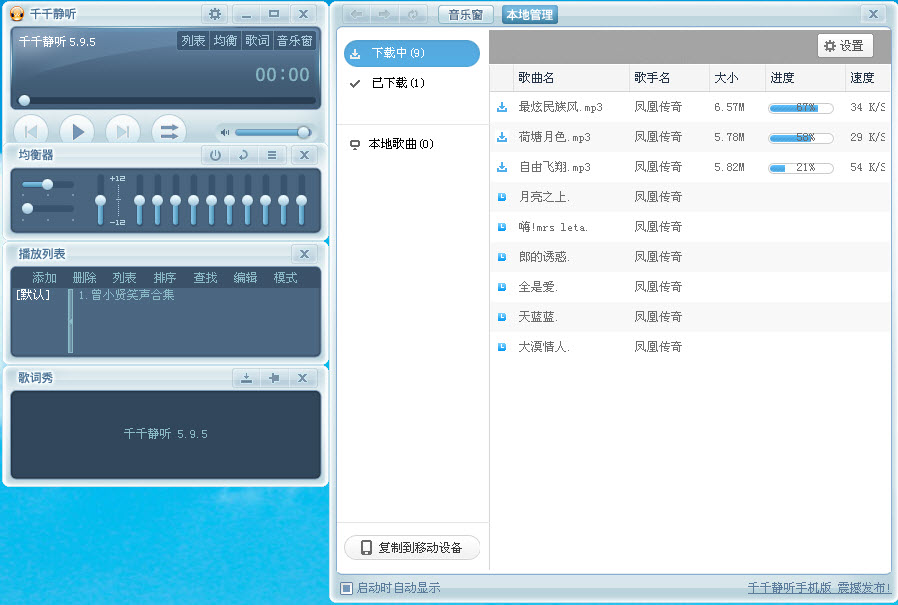Click the download-lyrics icon in 歌词秀 panel
The image size is (898, 605).
[245, 378]
